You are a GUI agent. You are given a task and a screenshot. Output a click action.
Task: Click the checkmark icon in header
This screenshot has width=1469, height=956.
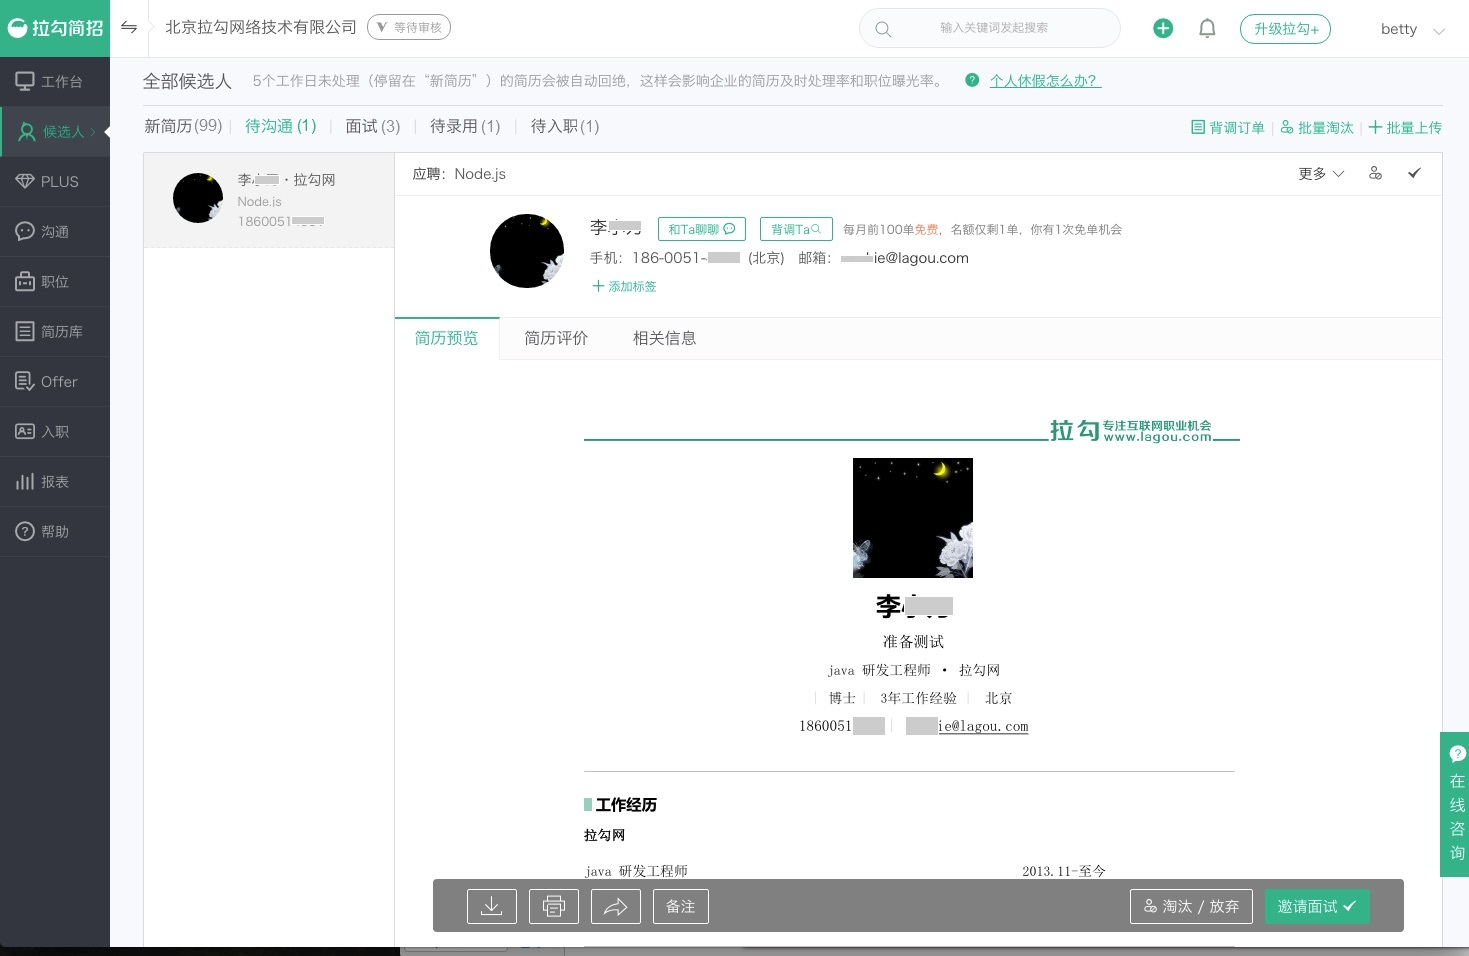click(1414, 173)
